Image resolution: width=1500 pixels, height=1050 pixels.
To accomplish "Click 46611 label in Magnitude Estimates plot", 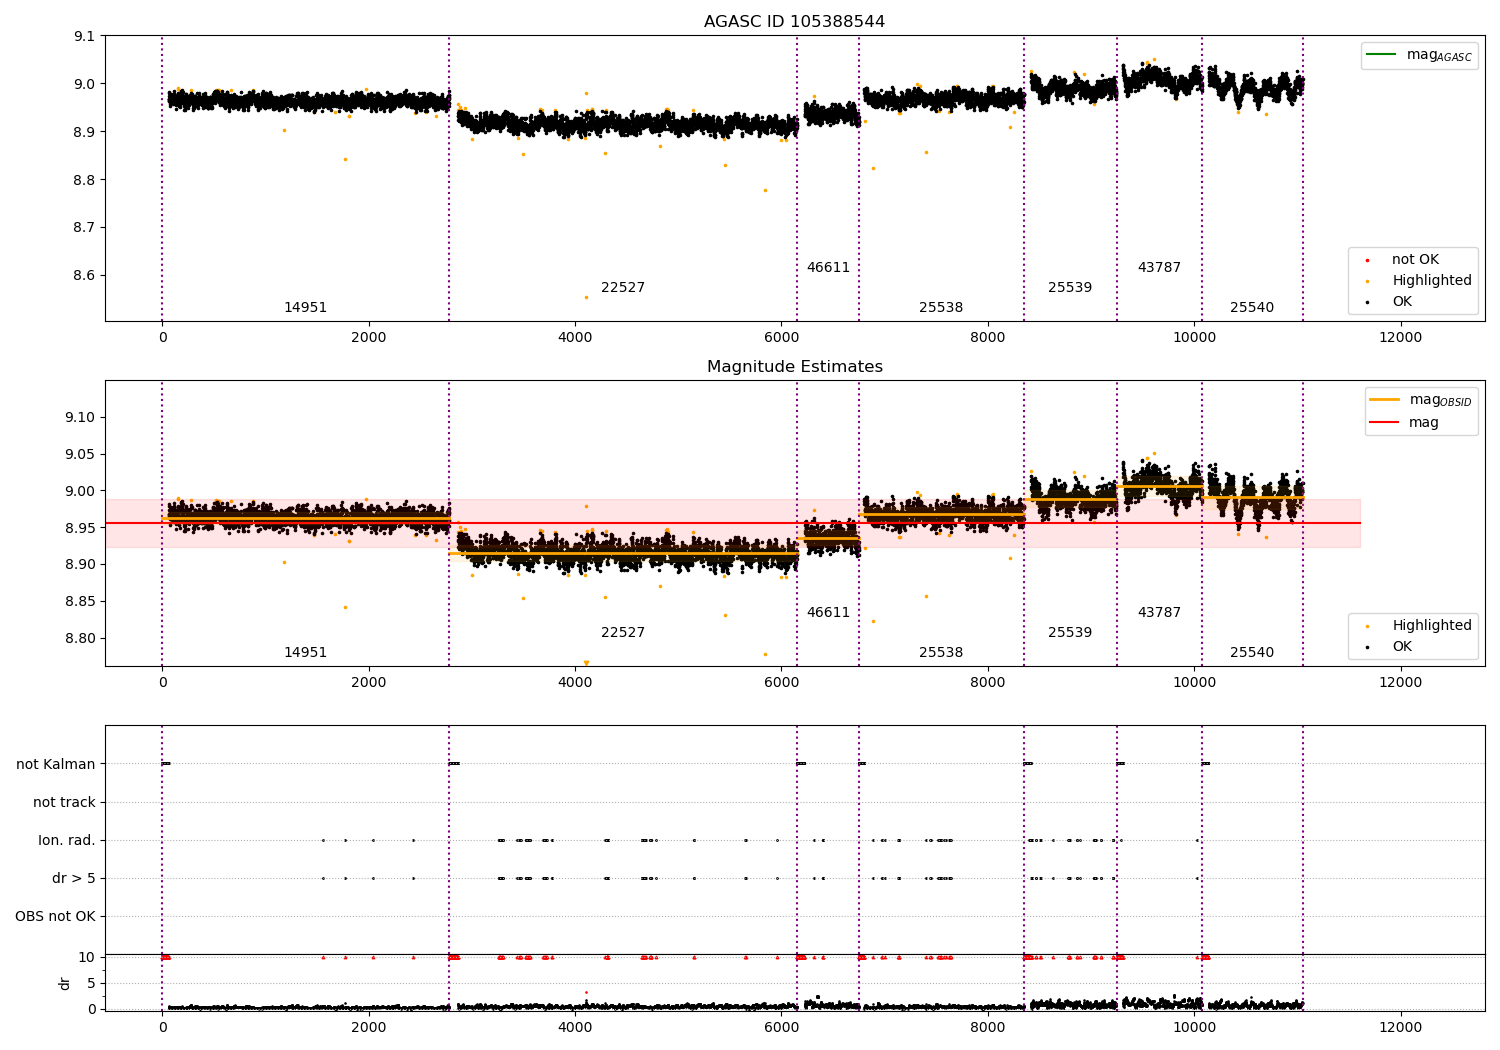I will click(x=828, y=613).
